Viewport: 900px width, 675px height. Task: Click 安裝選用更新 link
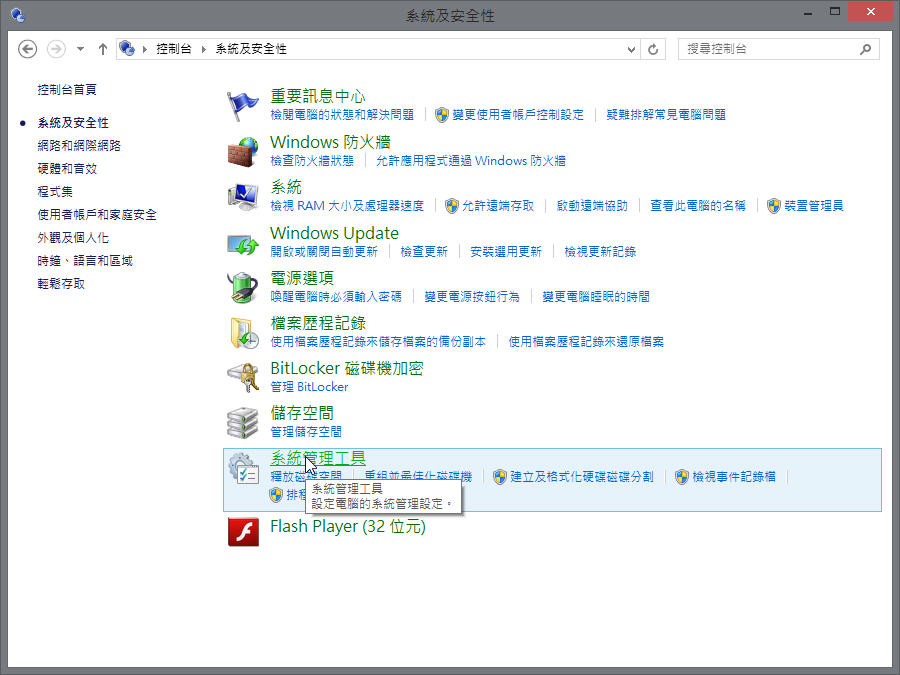click(x=506, y=251)
